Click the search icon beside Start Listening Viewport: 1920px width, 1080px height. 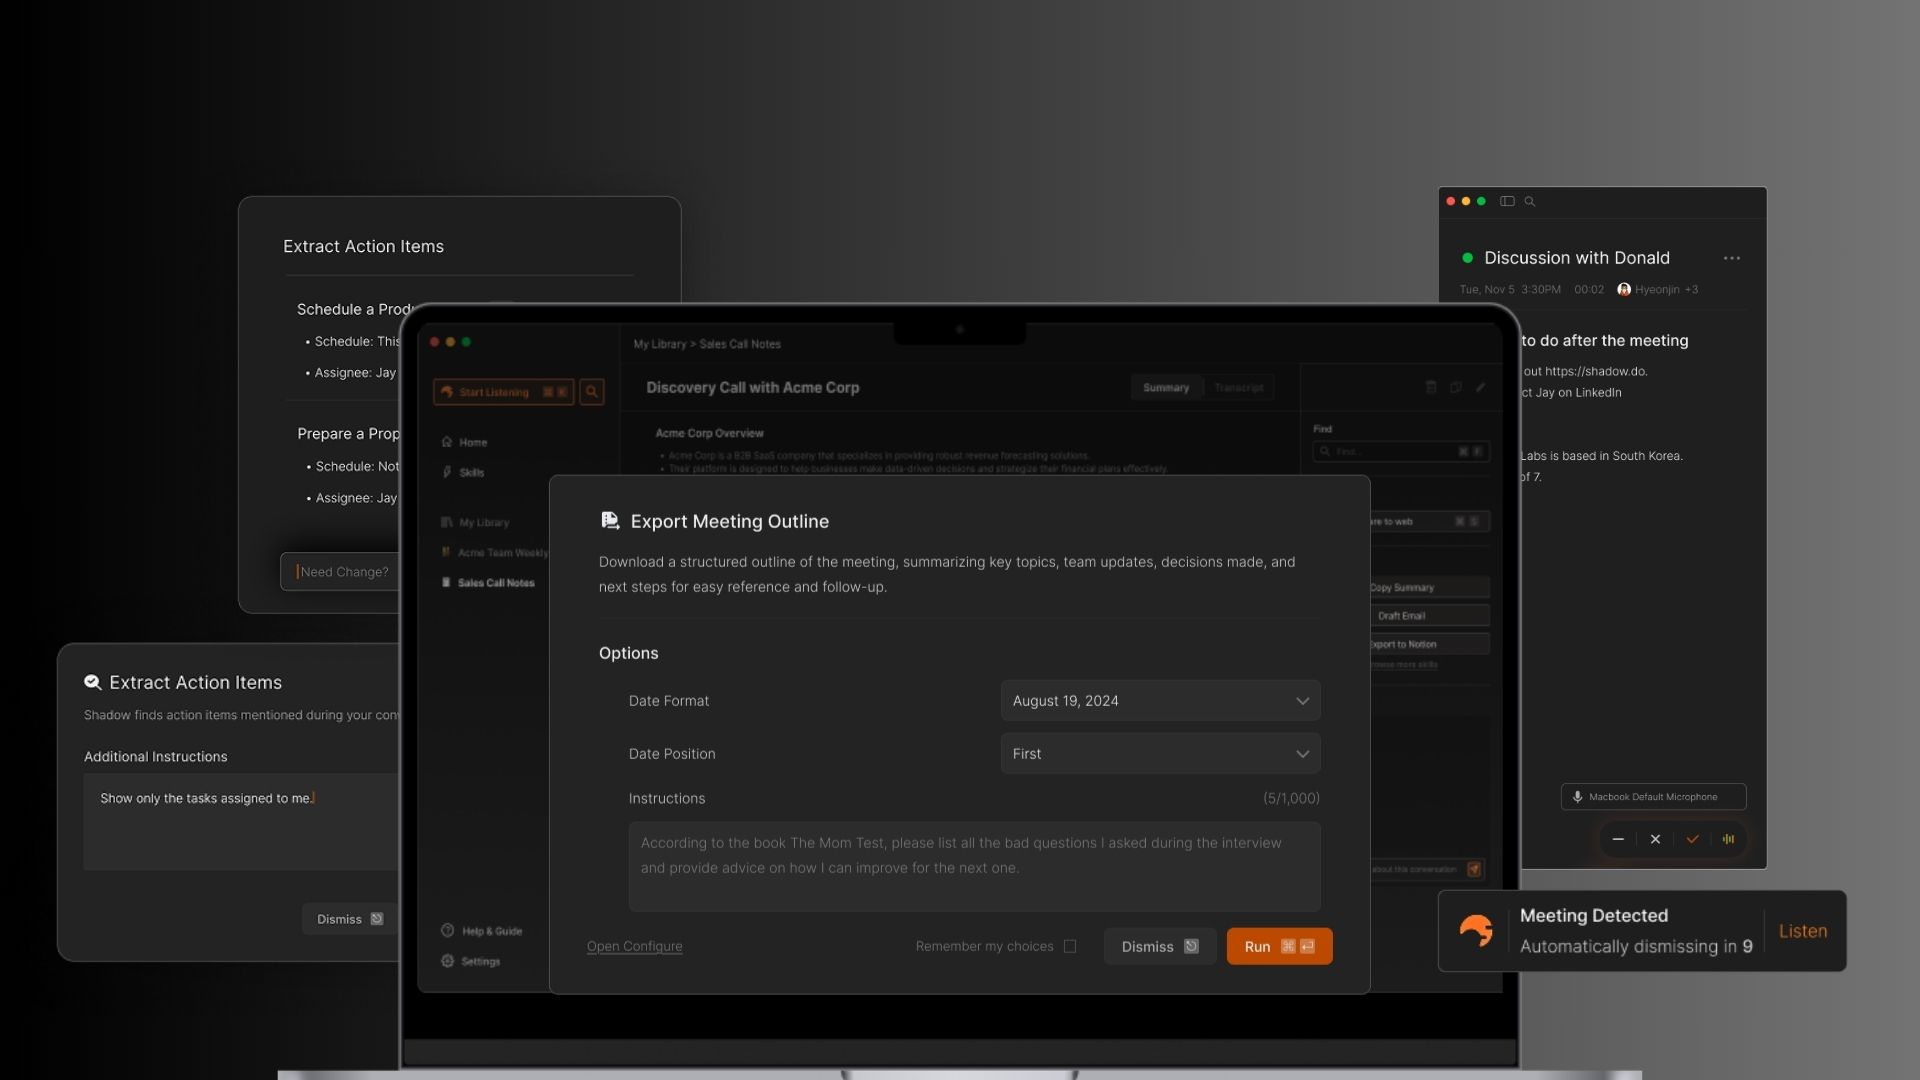pos(592,392)
